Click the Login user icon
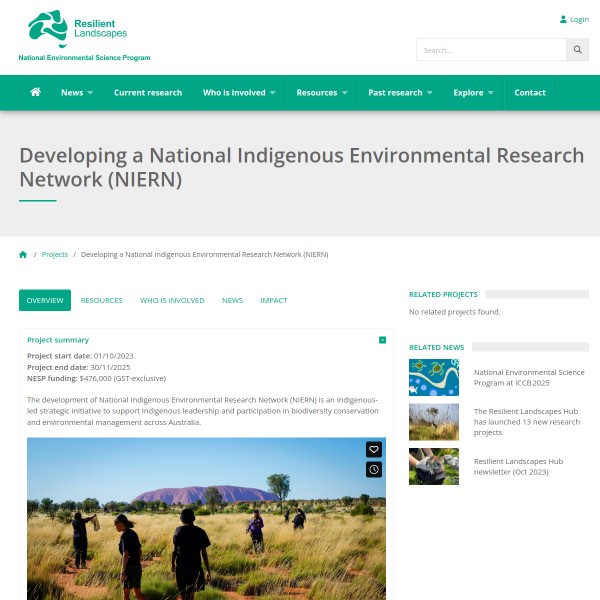The width and height of the screenshot is (600, 600). pyautogui.click(x=563, y=19)
